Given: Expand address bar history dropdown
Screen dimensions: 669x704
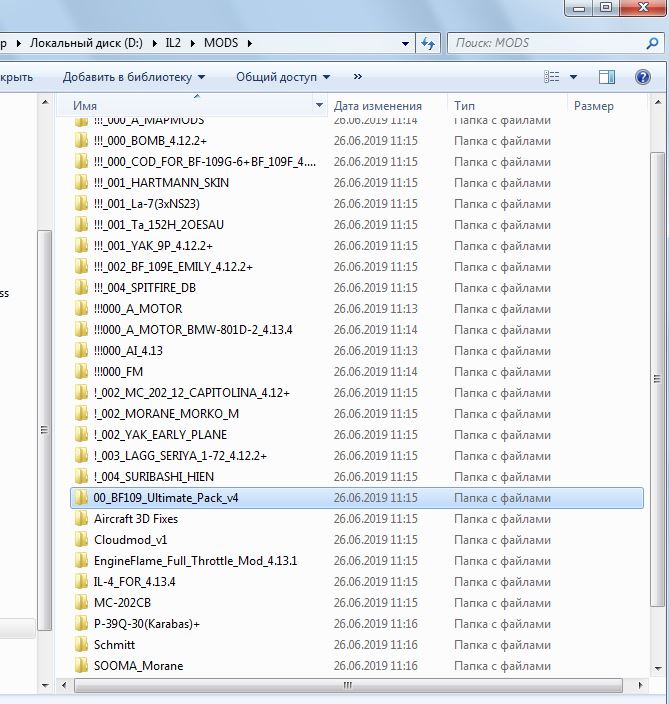Looking at the screenshot, I should [405, 44].
